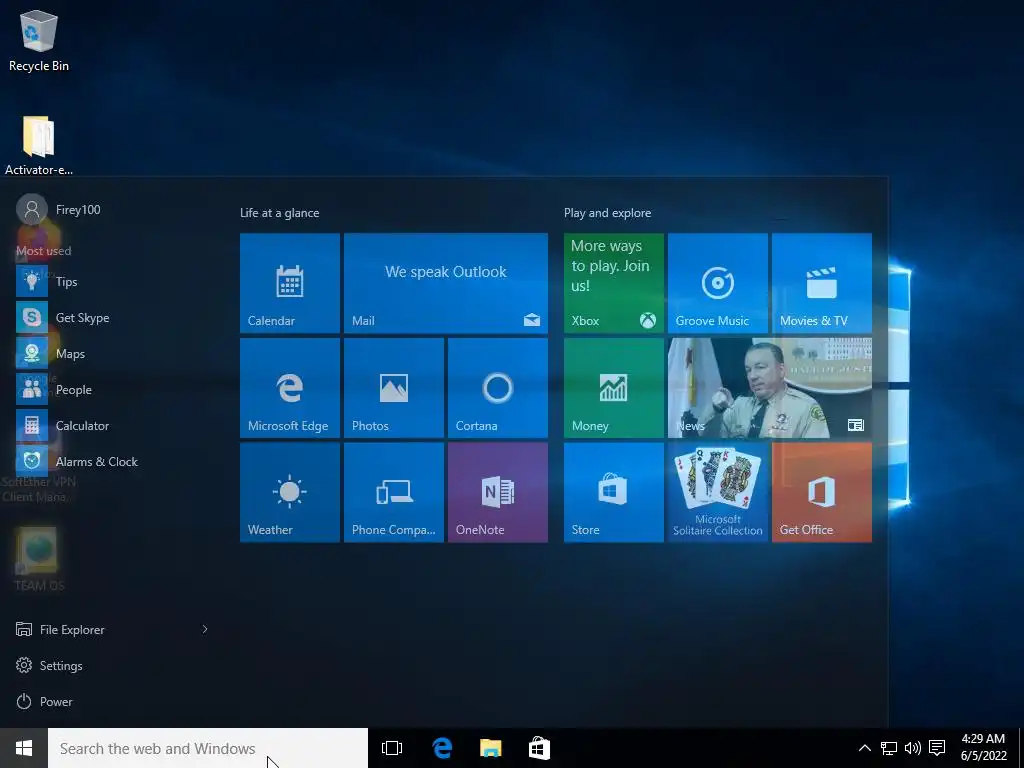Open Store from the taskbar
This screenshot has width=1024, height=768.
pyautogui.click(x=539, y=748)
